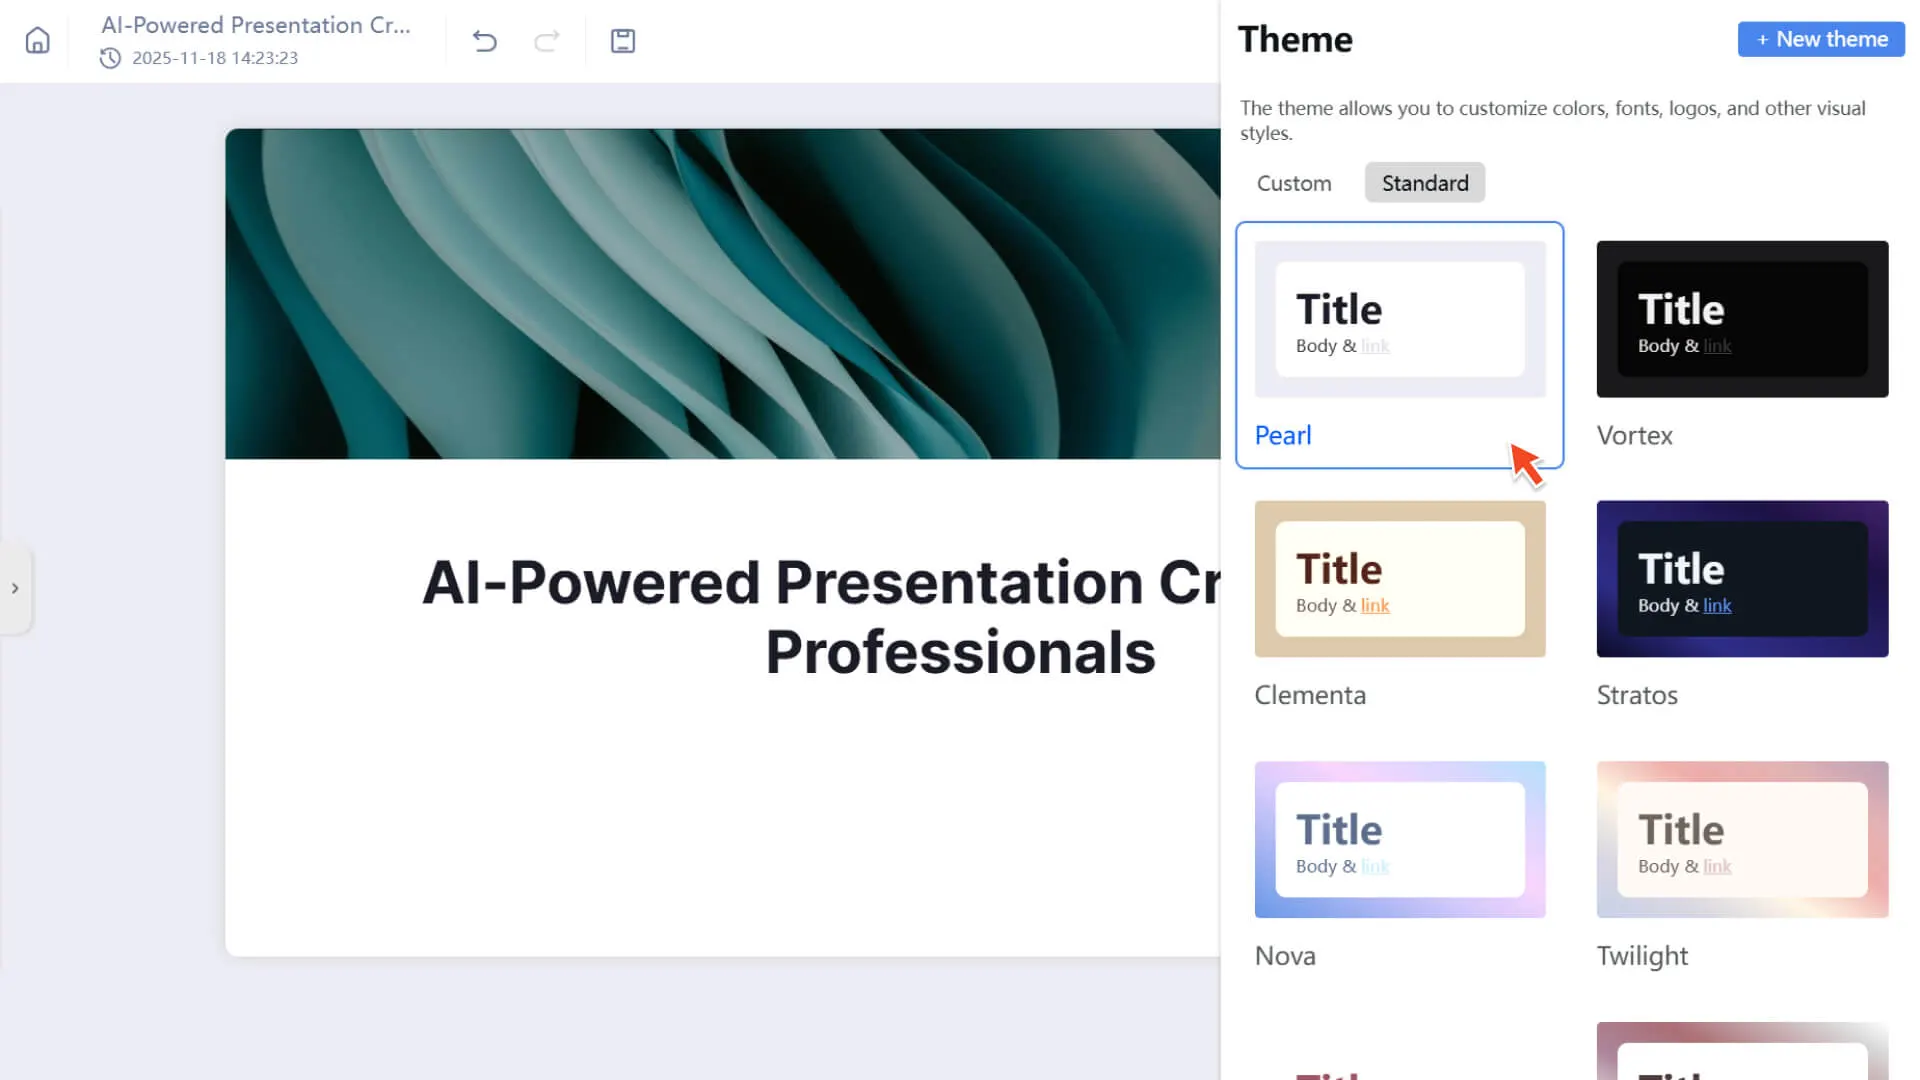
Task: Expand the left sidebar panel
Action: coord(15,588)
